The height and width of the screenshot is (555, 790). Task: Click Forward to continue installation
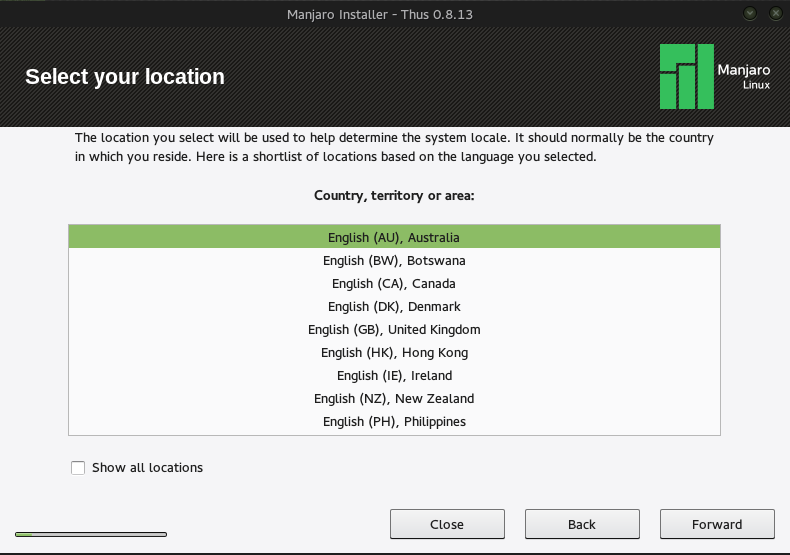tap(717, 524)
